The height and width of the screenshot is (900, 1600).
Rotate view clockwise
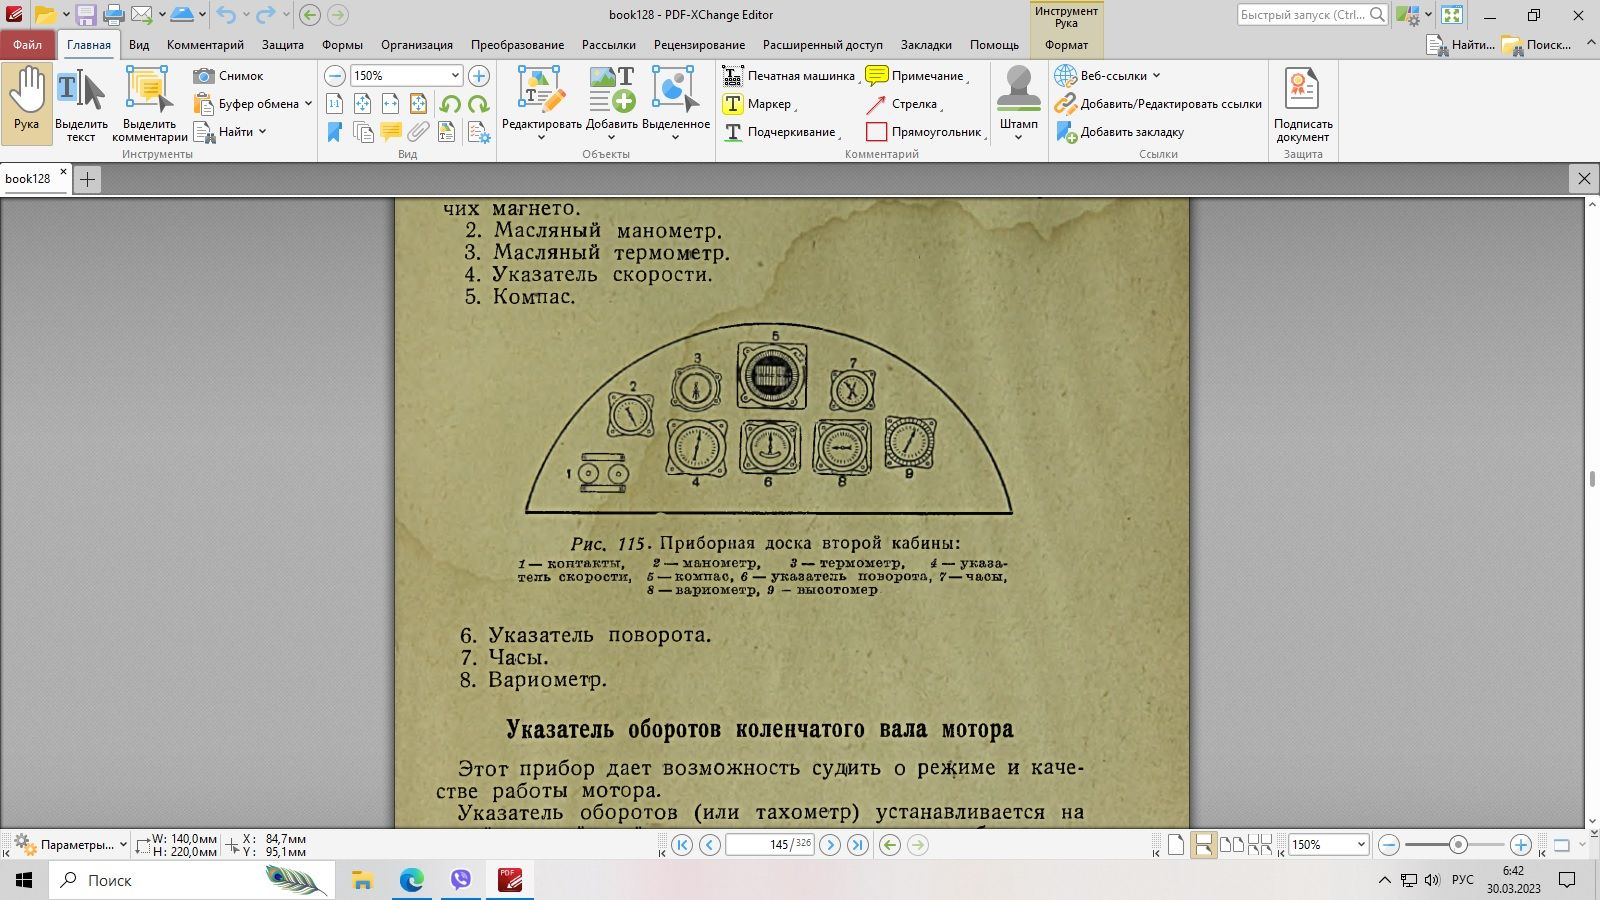point(478,104)
